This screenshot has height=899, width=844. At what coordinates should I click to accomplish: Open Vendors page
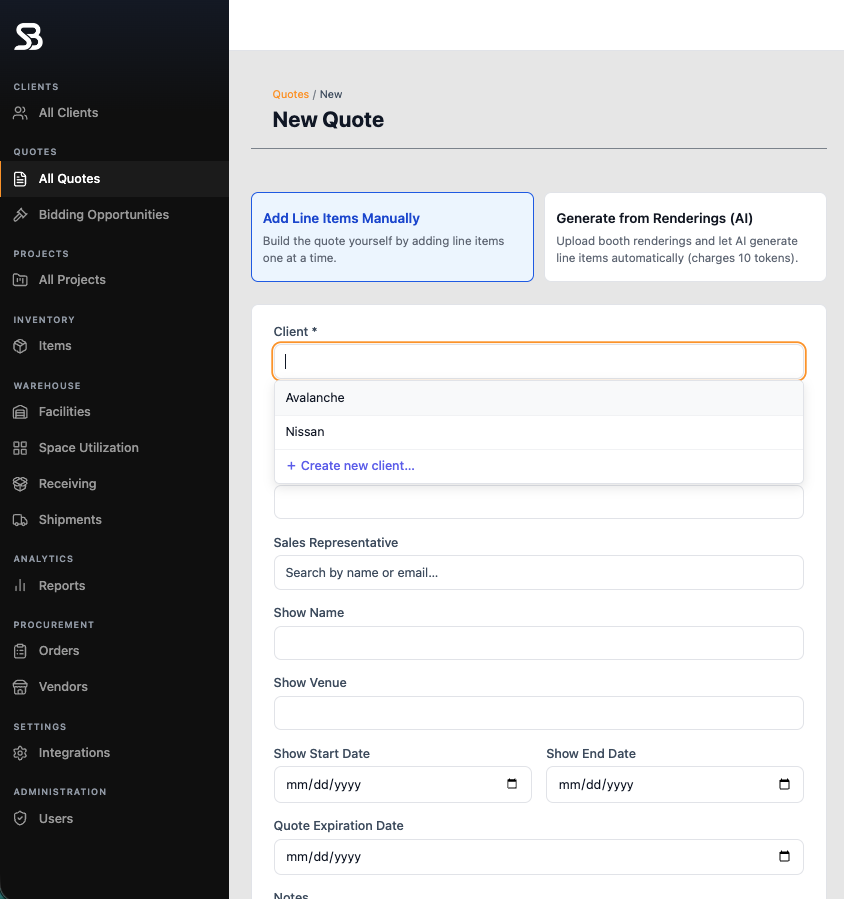63,687
